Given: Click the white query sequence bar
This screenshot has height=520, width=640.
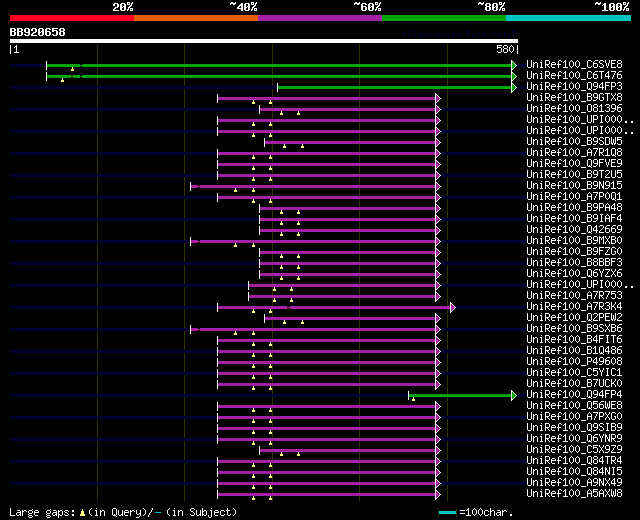Looking at the screenshot, I should pos(264,41).
